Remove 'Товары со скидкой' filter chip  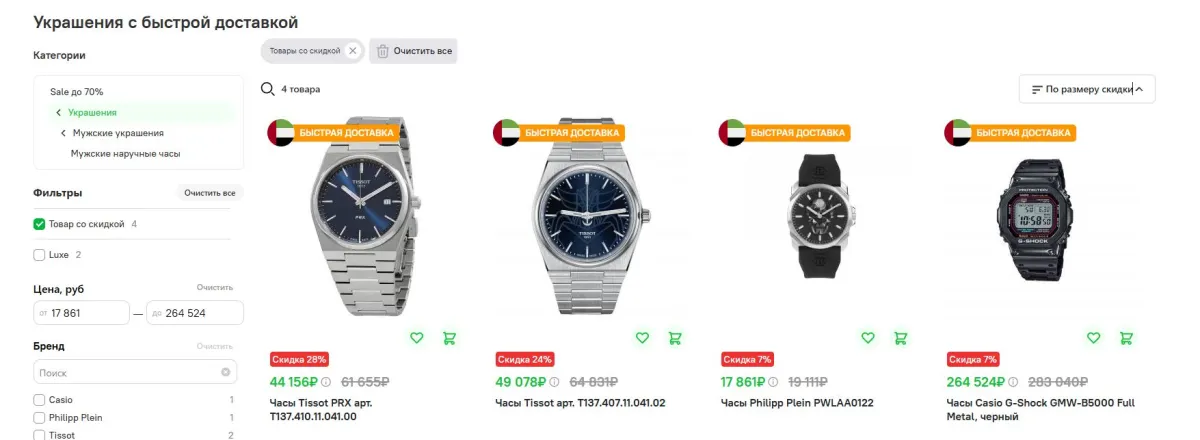coord(352,51)
